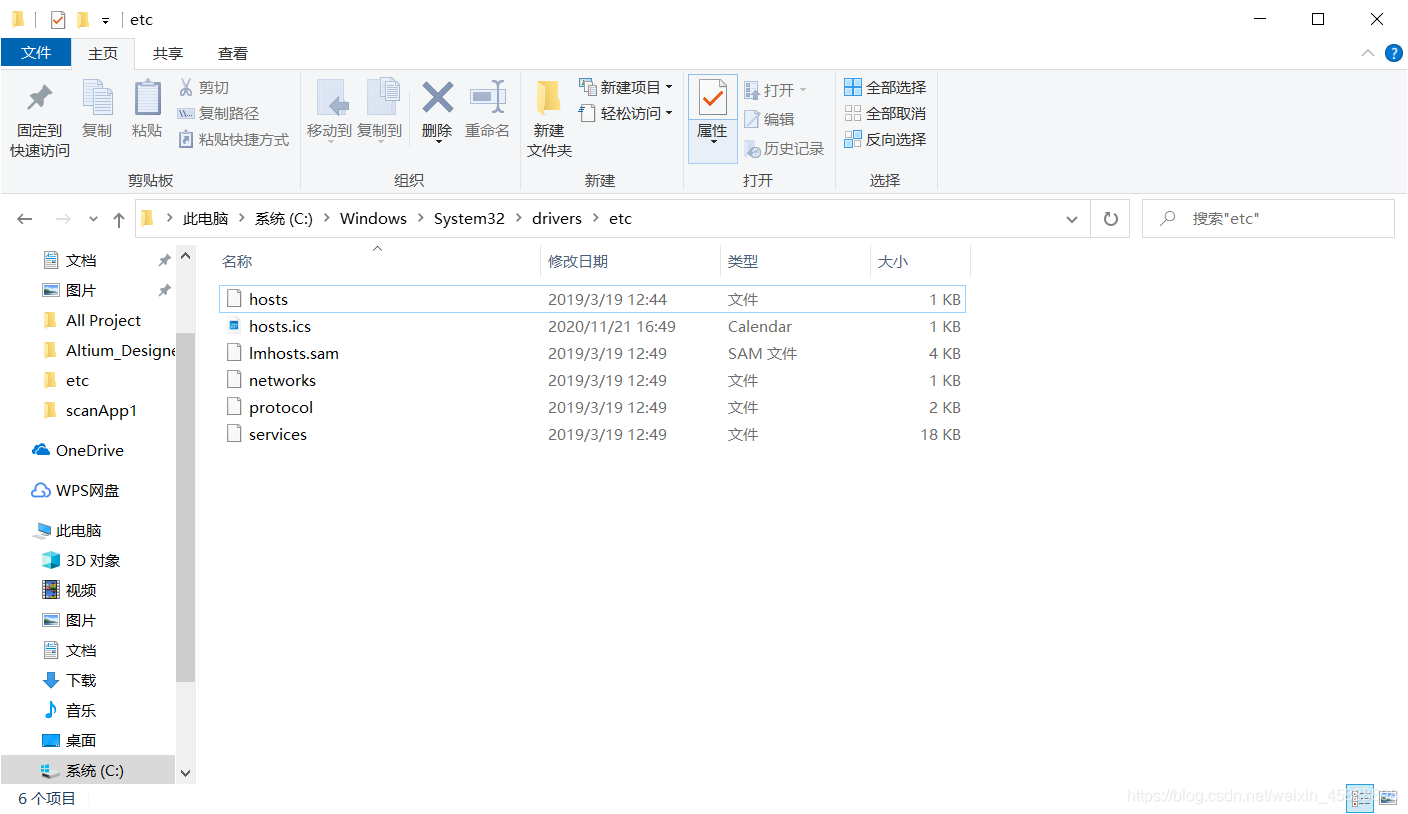The height and width of the screenshot is (814, 1408).
Task: Click the Edit (编辑) ribbon button
Action: (x=769, y=119)
